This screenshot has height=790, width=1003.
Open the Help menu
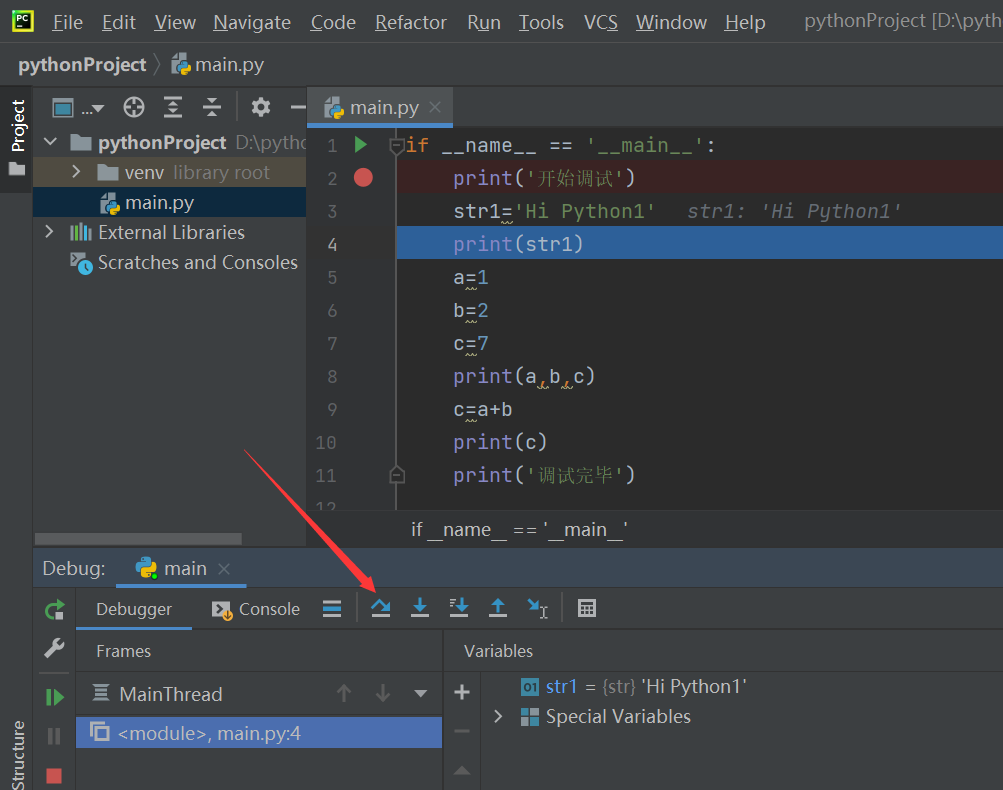[745, 22]
